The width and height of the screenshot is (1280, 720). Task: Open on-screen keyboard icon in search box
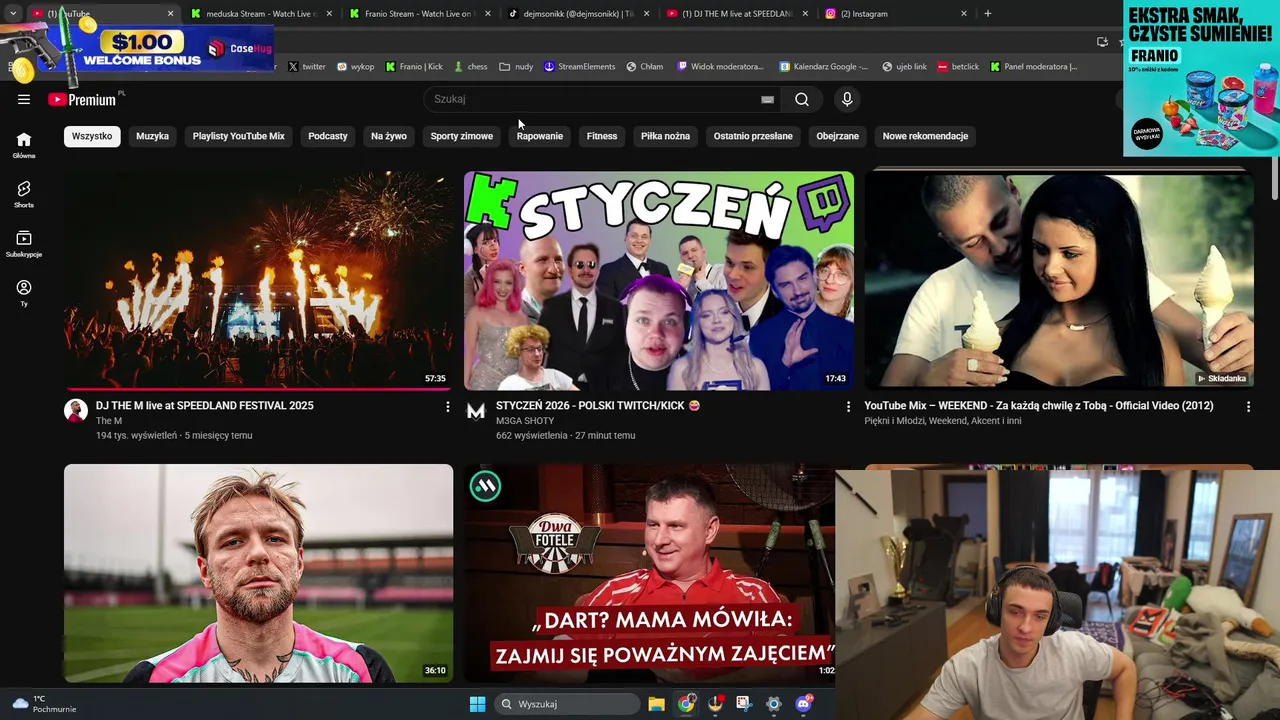767,99
